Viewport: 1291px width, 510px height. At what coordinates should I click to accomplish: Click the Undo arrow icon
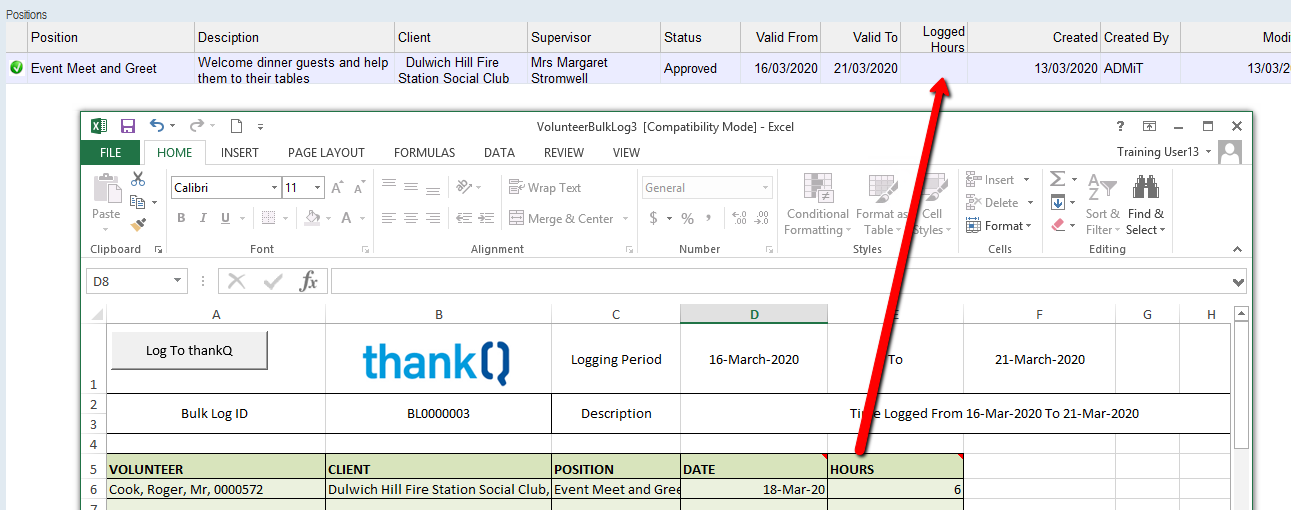tap(157, 126)
